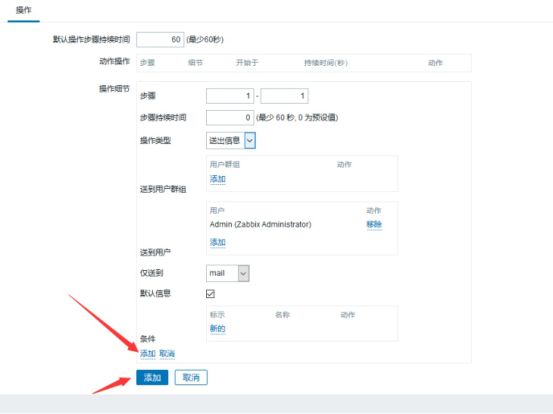Click the 送到用户 label

coord(156,252)
